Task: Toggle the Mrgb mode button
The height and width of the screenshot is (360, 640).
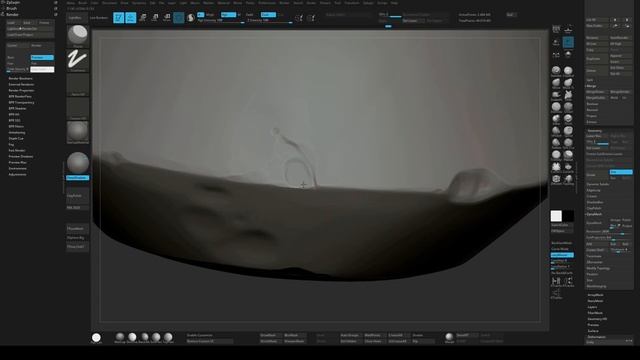Action: [x=210, y=15]
